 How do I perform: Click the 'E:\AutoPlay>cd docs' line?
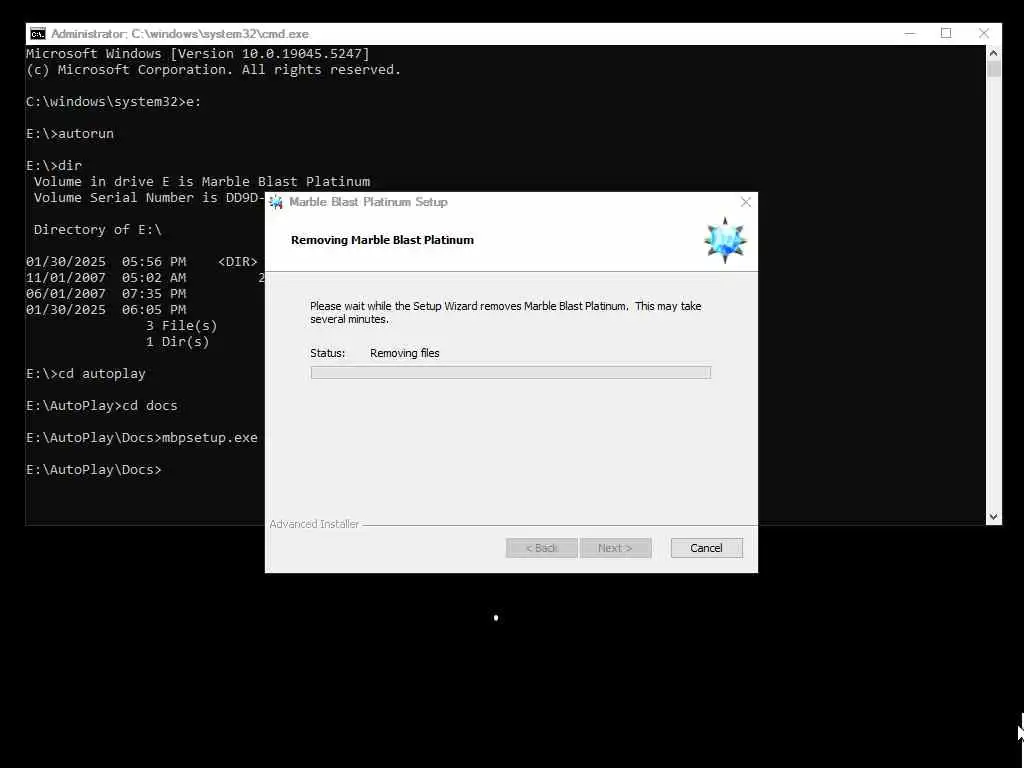click(102, 406)
